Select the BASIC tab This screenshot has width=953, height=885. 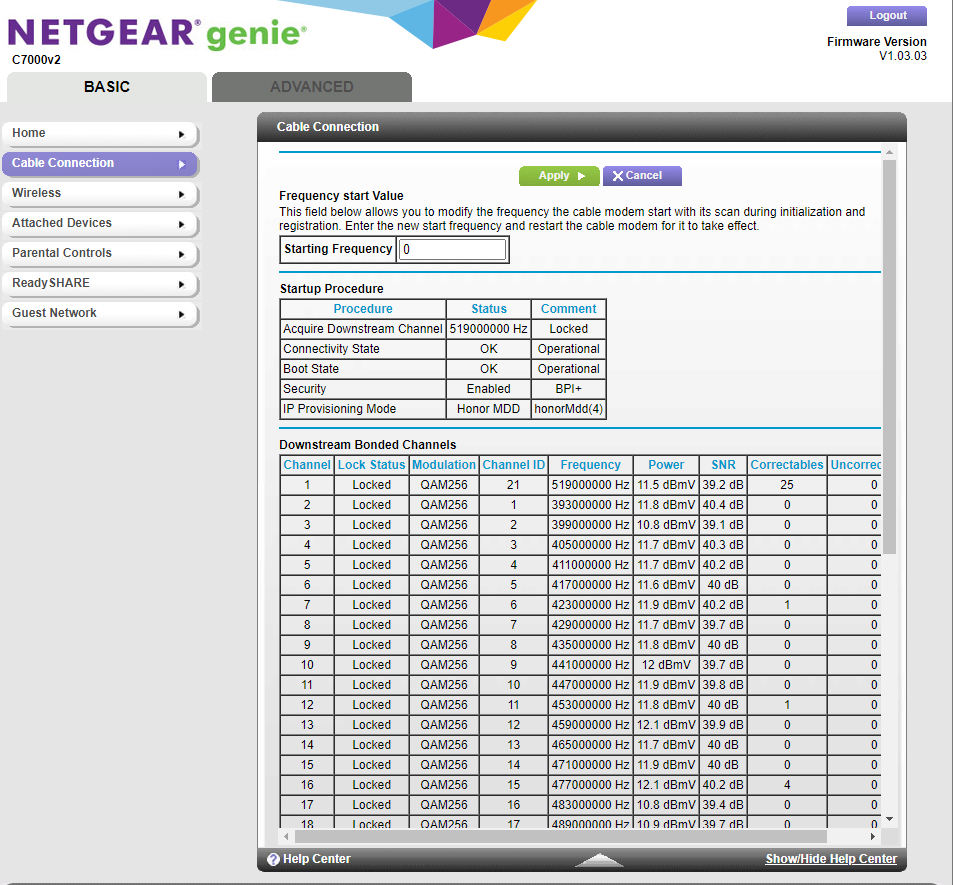(x=105, y=87)
